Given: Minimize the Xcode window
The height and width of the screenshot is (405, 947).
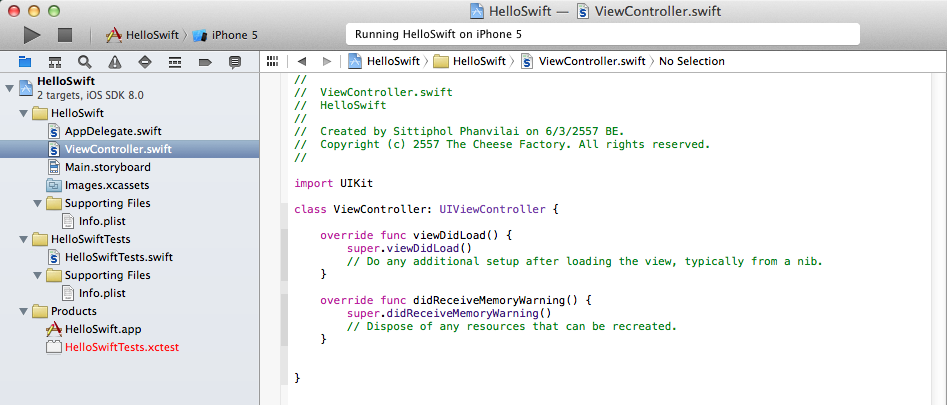Looking at the screenshot, I should [34, 10].
